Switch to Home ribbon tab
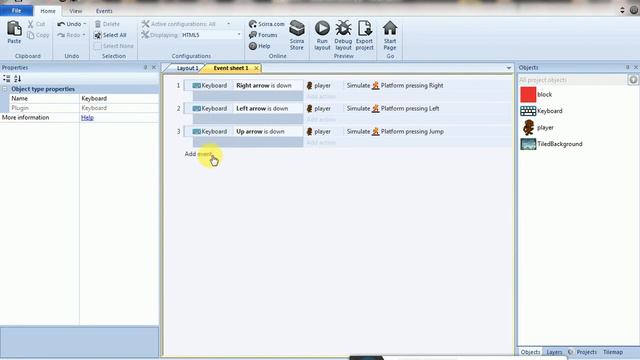This screenshot has height=360, width=640. pyautogui.click(x=48, y=11)
